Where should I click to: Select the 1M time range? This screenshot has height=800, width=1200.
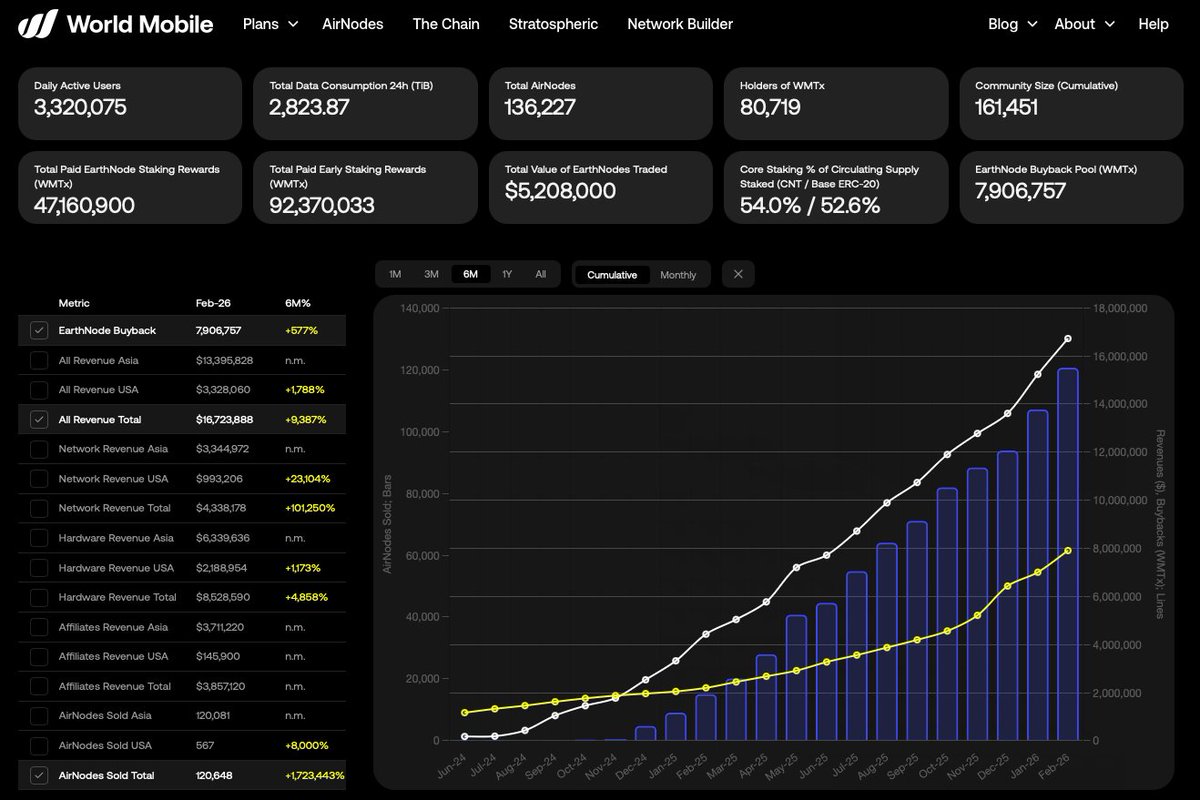point(394,273)
